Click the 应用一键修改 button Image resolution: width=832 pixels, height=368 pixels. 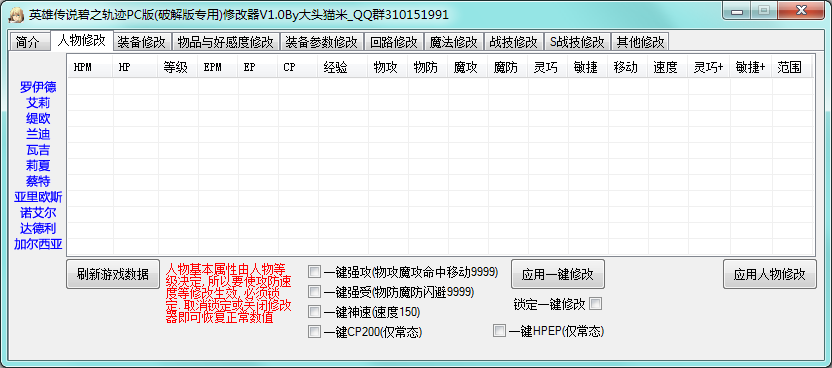tap(558, 274)
